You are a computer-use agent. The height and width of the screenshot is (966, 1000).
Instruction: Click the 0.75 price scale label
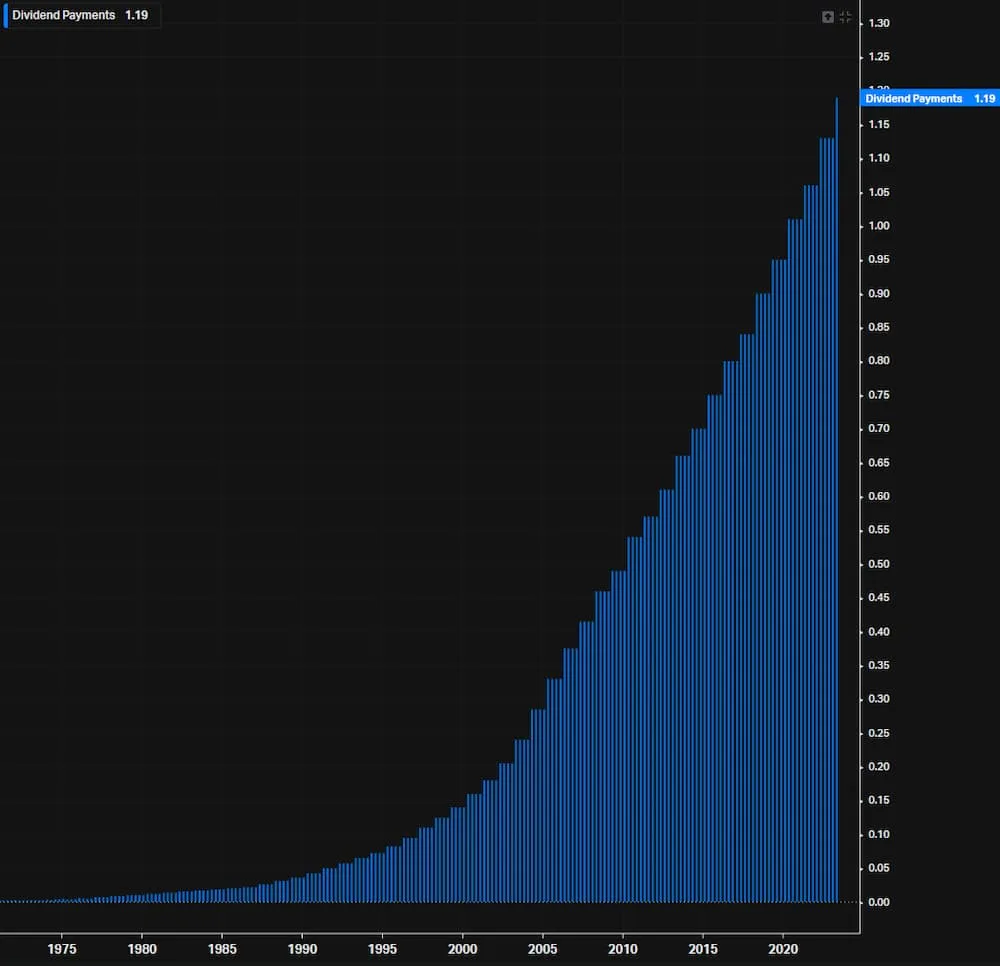point(879,395)
